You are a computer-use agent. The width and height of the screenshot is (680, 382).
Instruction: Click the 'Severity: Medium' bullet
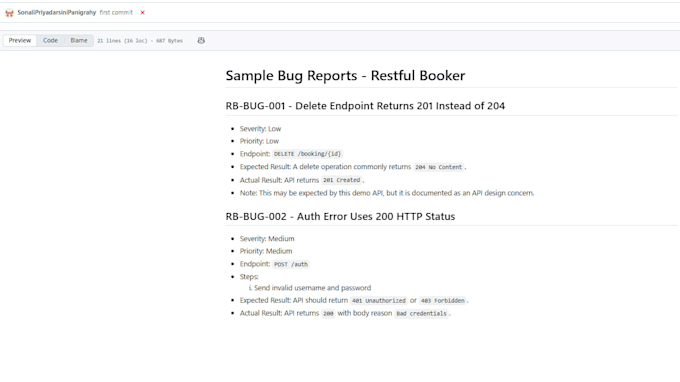267,239
